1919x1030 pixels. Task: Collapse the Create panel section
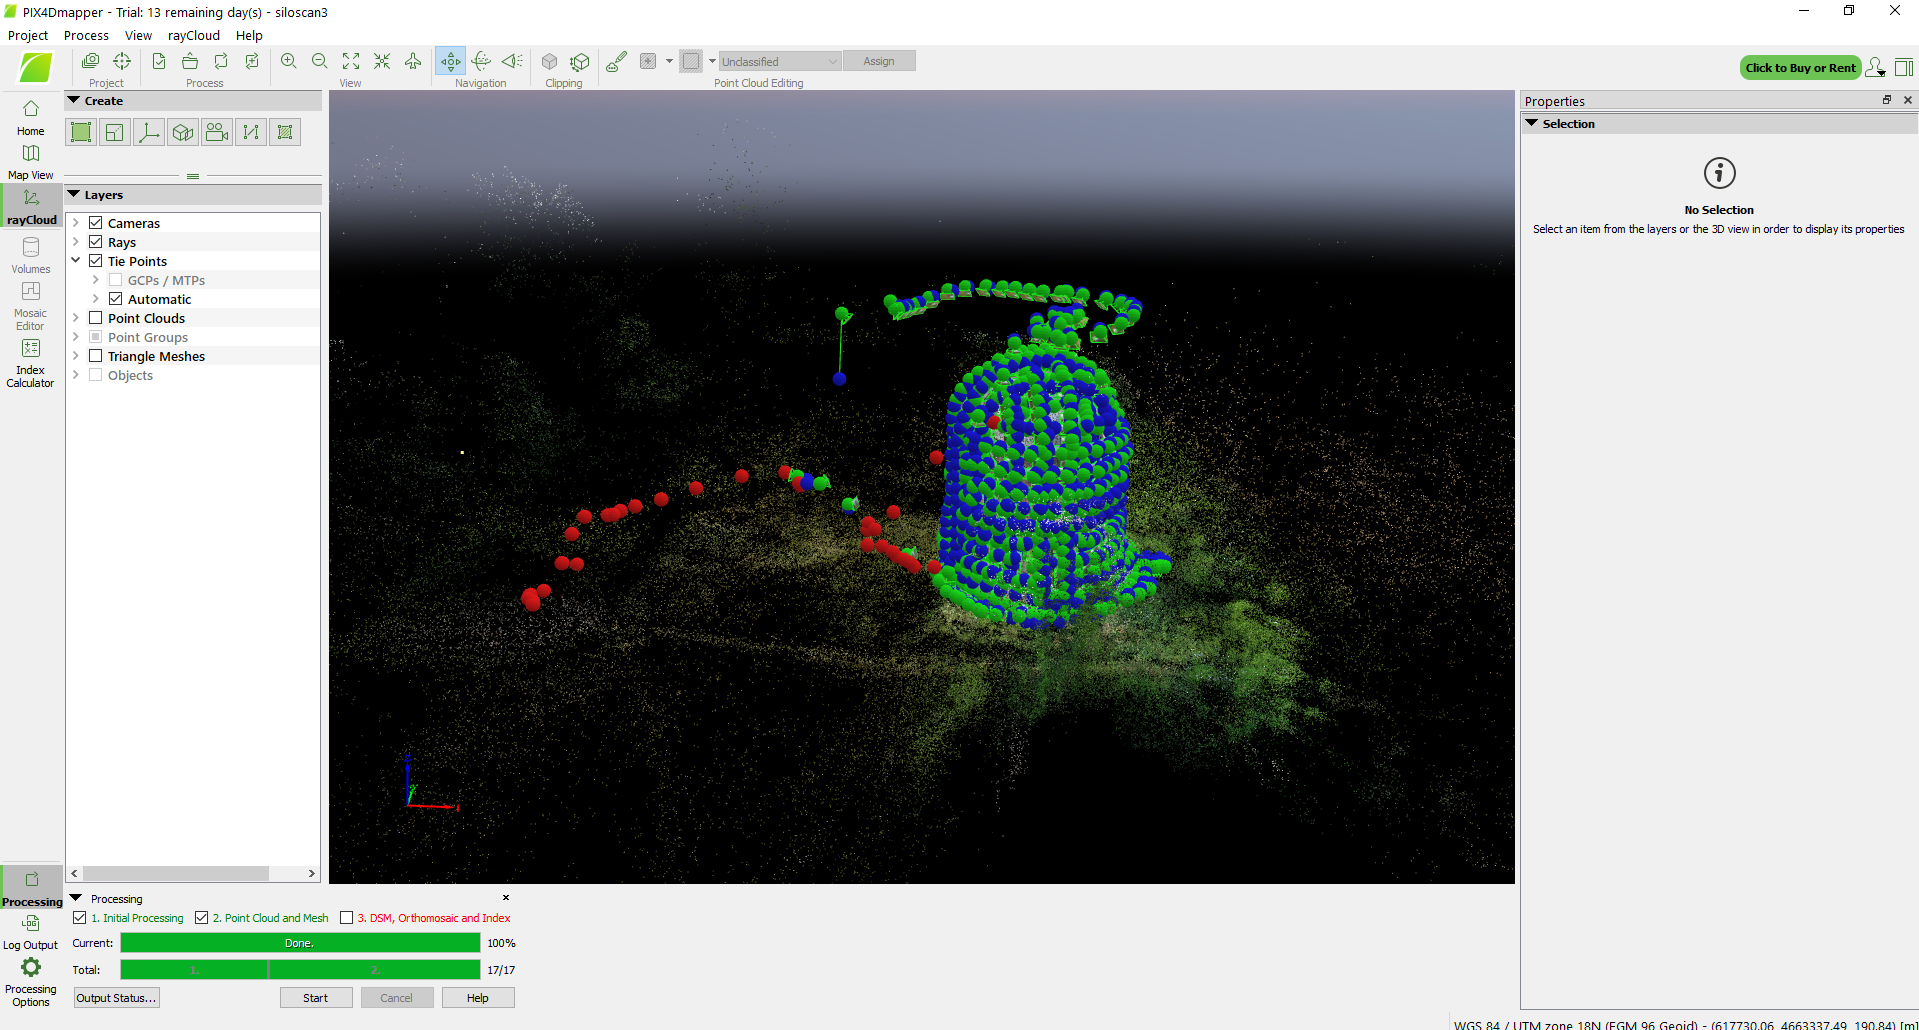(74, 101)
